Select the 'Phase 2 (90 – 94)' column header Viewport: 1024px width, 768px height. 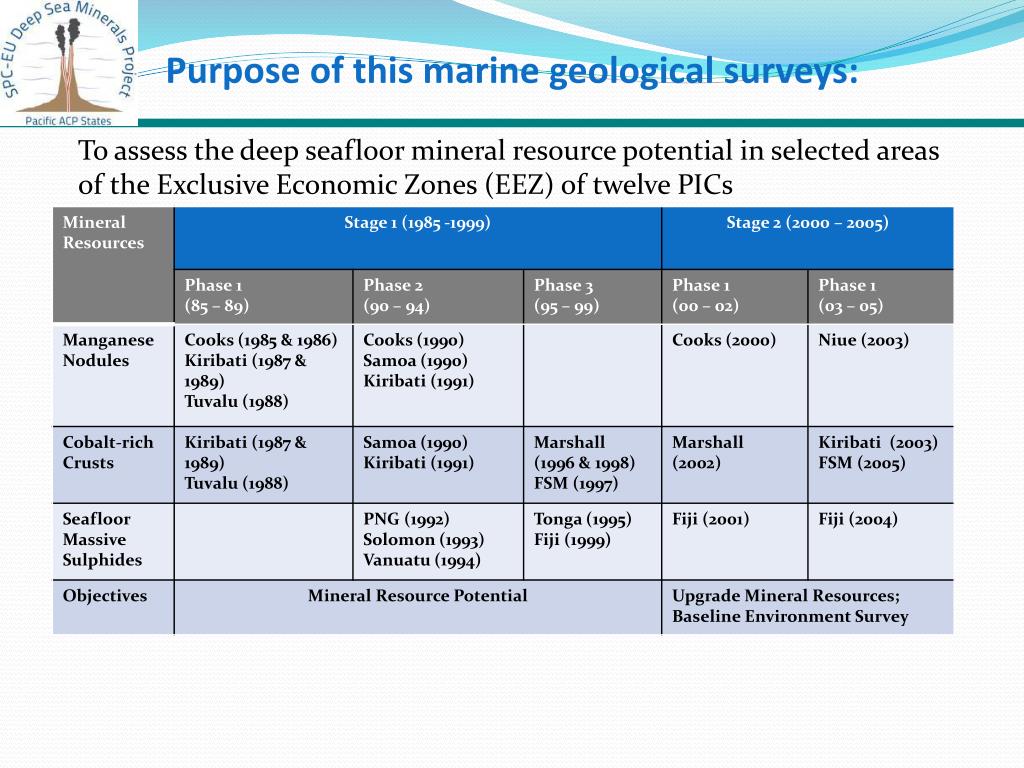point(438,296)
